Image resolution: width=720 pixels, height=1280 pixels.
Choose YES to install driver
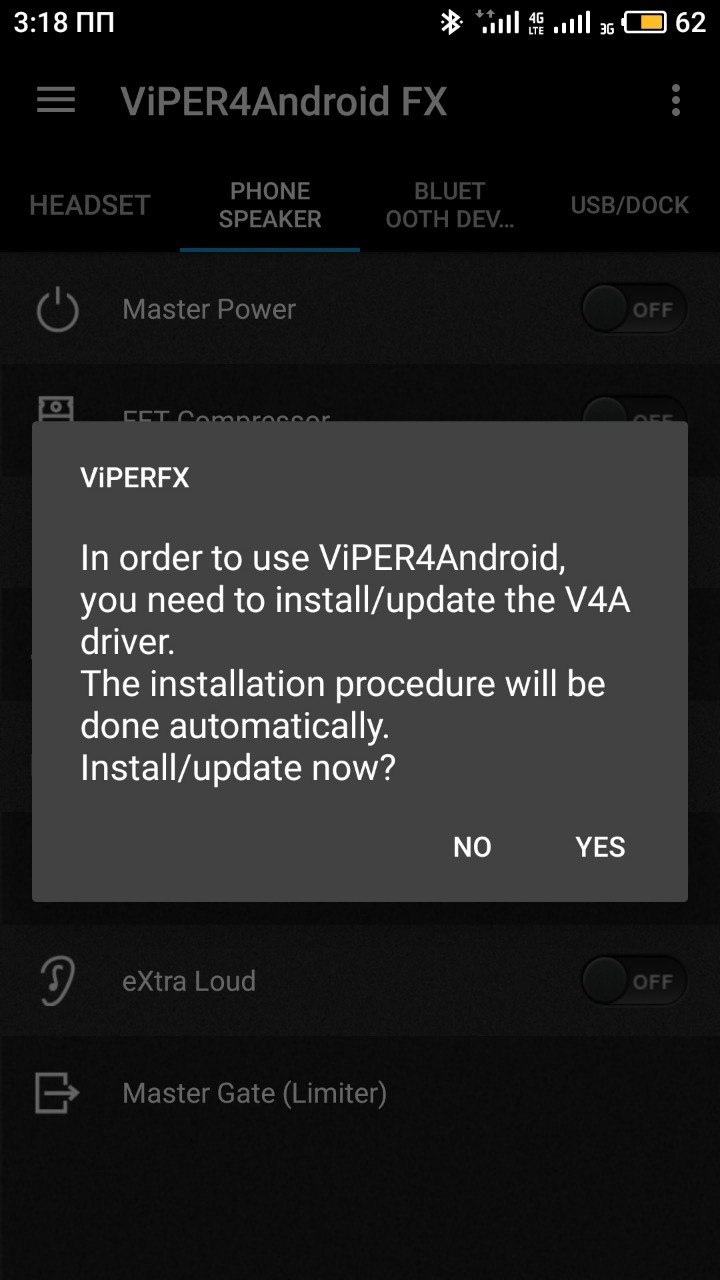click(600, 847)
